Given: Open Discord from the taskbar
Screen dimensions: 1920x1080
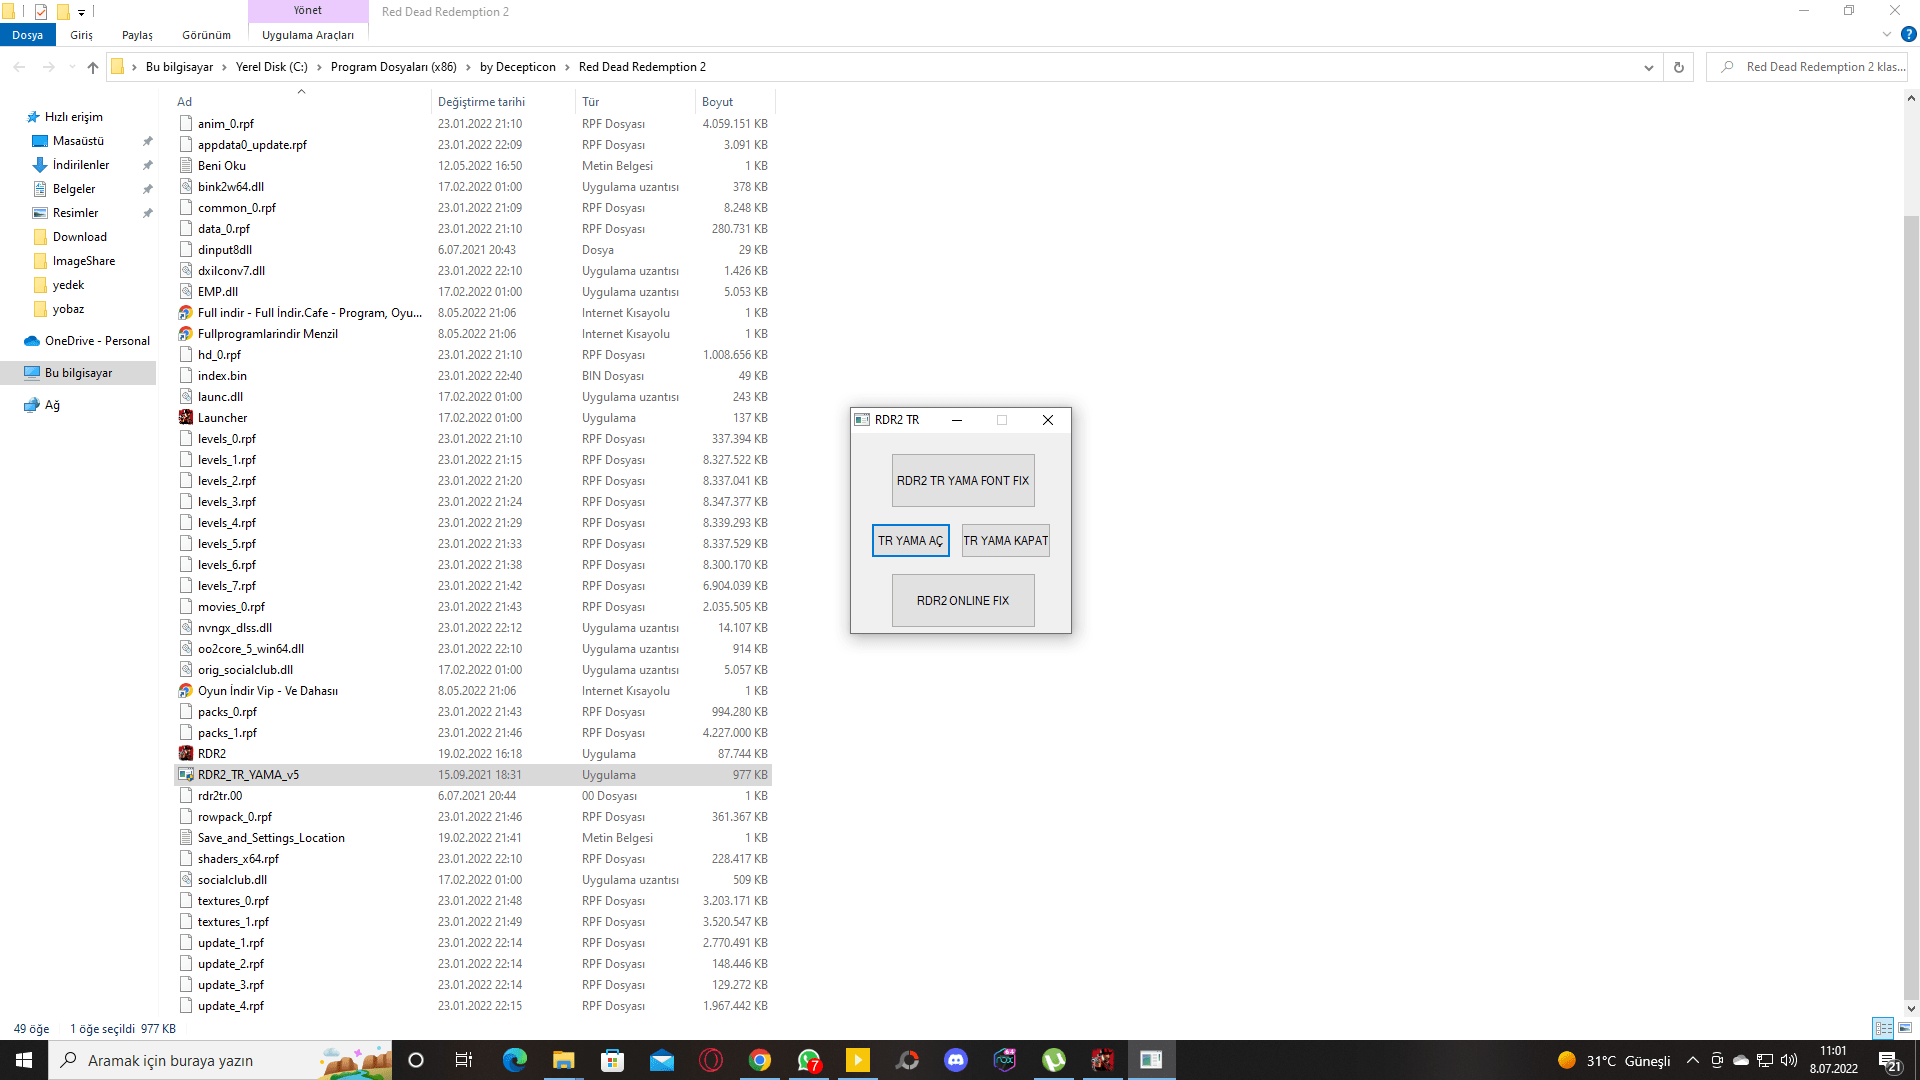Looking at the screenshot, I should tap(956, 1060).
